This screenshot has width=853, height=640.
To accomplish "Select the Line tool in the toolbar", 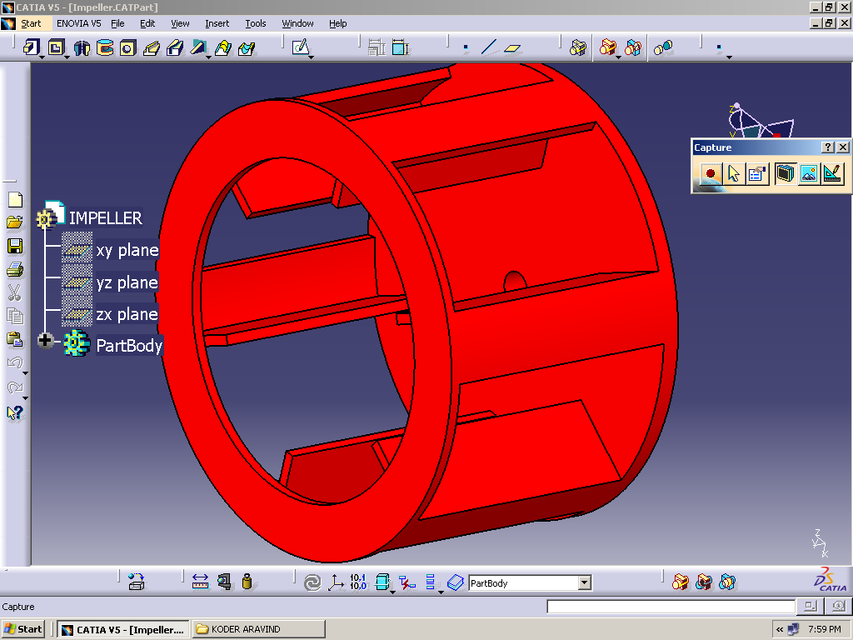I will coord(490,46).
